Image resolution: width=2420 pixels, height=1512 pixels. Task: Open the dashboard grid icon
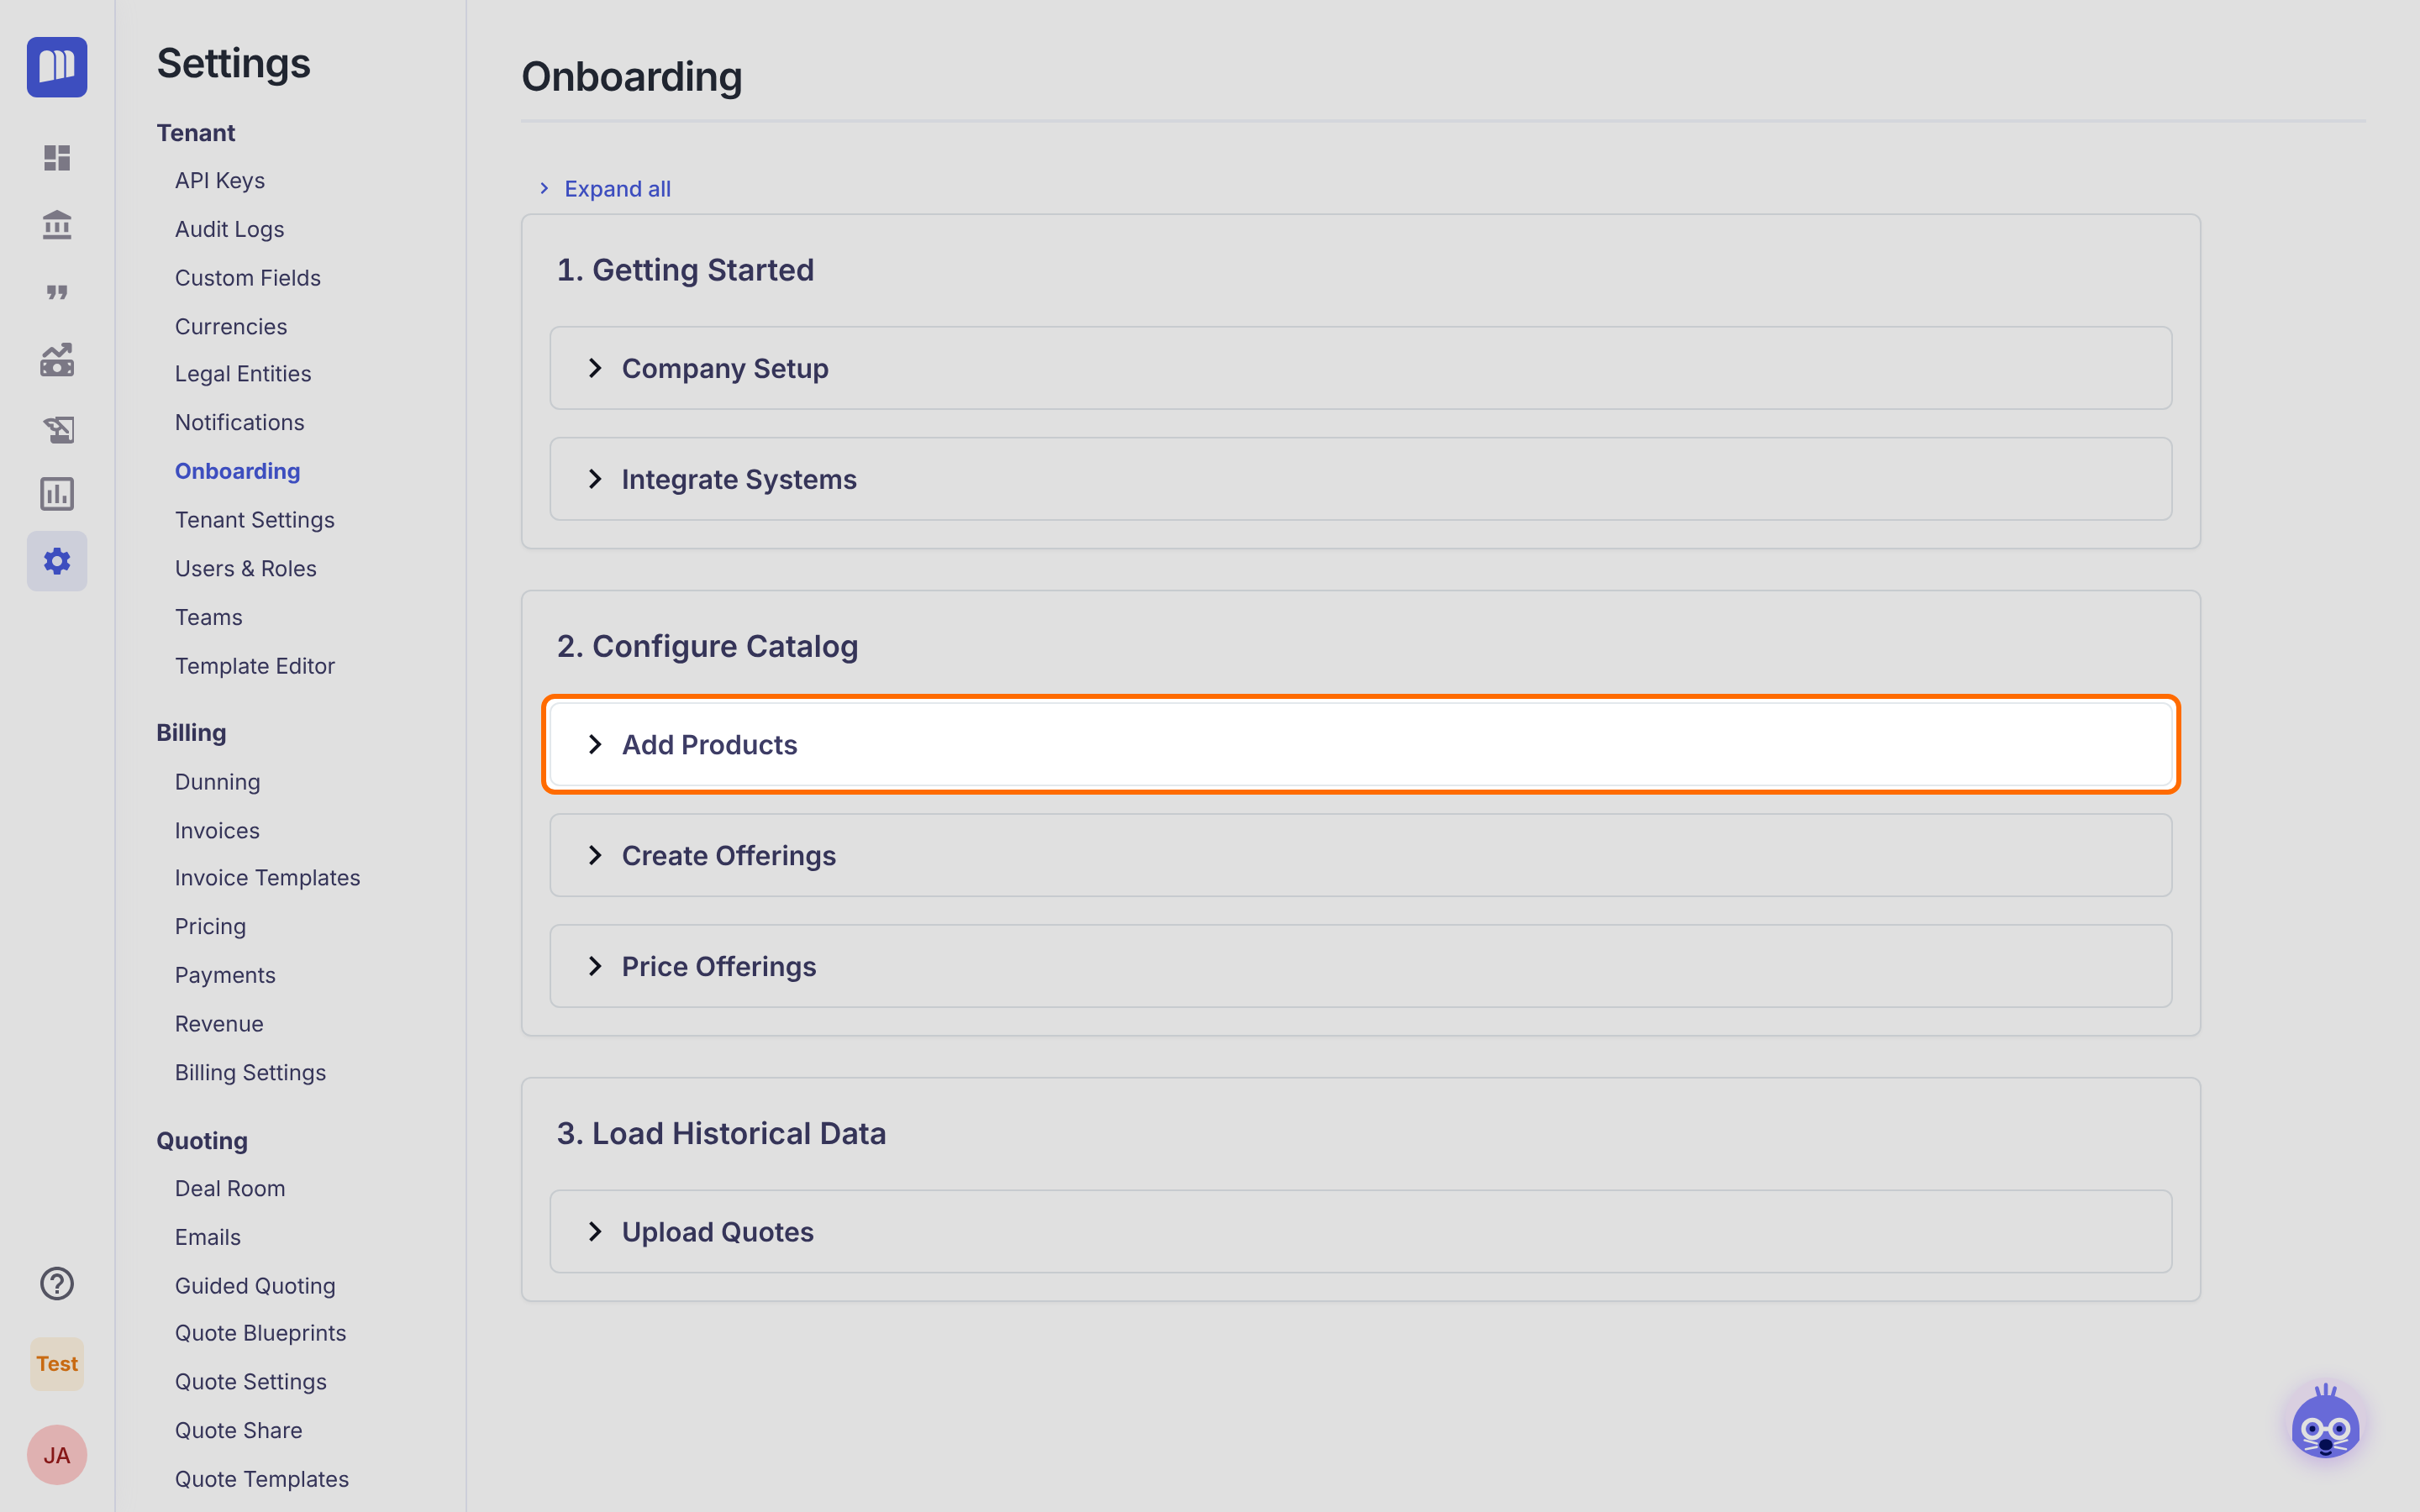point(57,158)
